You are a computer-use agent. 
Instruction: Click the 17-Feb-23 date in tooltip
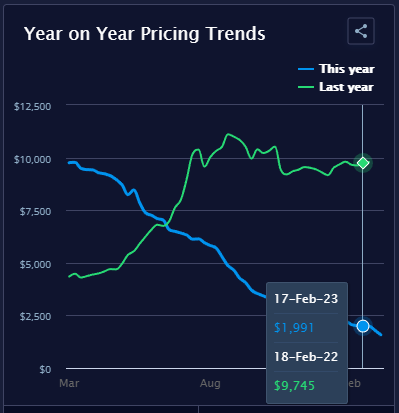[x=306, y=299]
